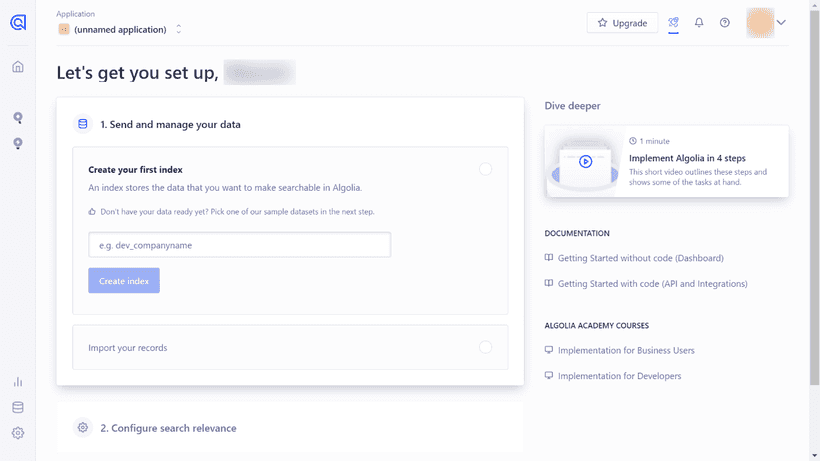Click the DOCUMENTATION heading
The image size is (820, 461).
pos(577,233)
